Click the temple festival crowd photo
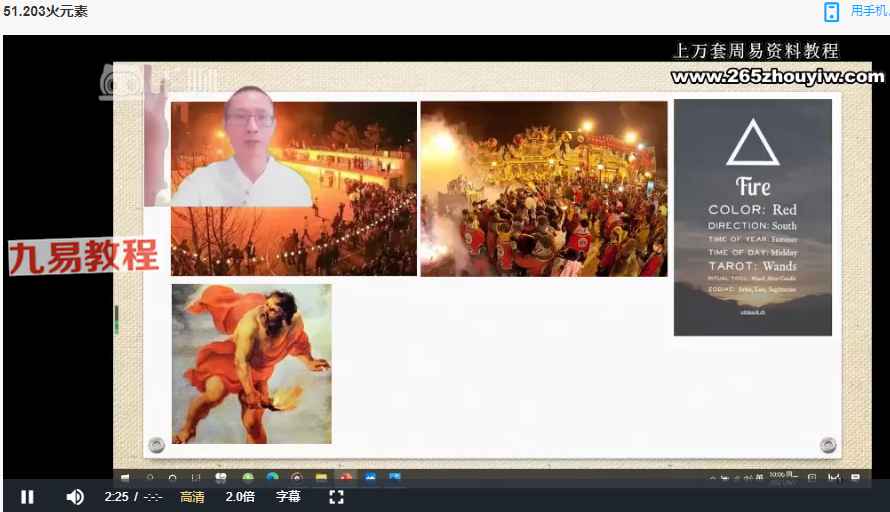 [x=543, y=188]
